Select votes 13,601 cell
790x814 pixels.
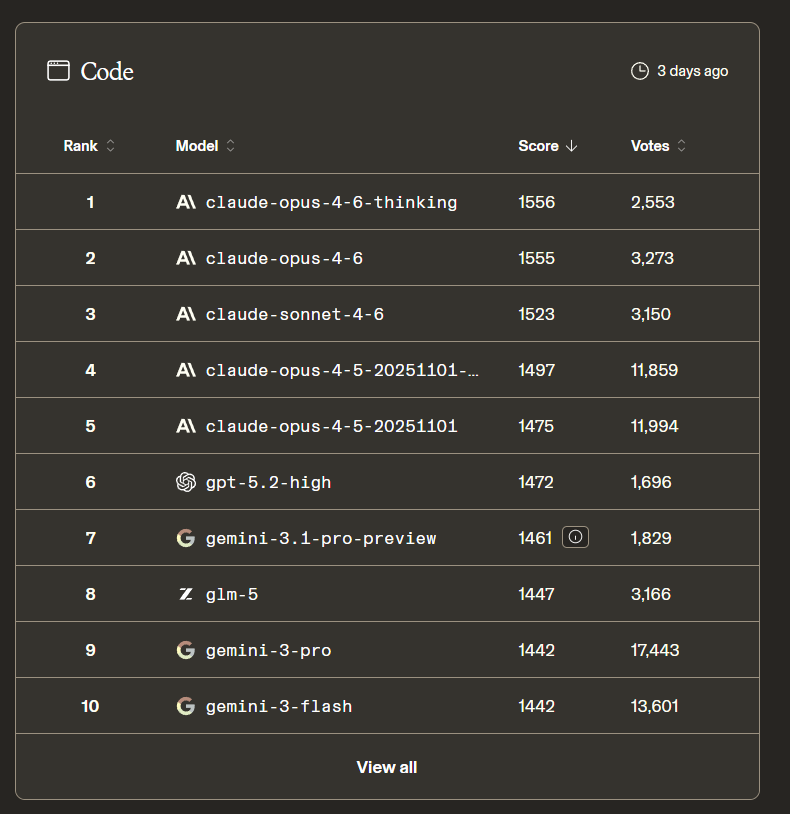tap(655, 706)
